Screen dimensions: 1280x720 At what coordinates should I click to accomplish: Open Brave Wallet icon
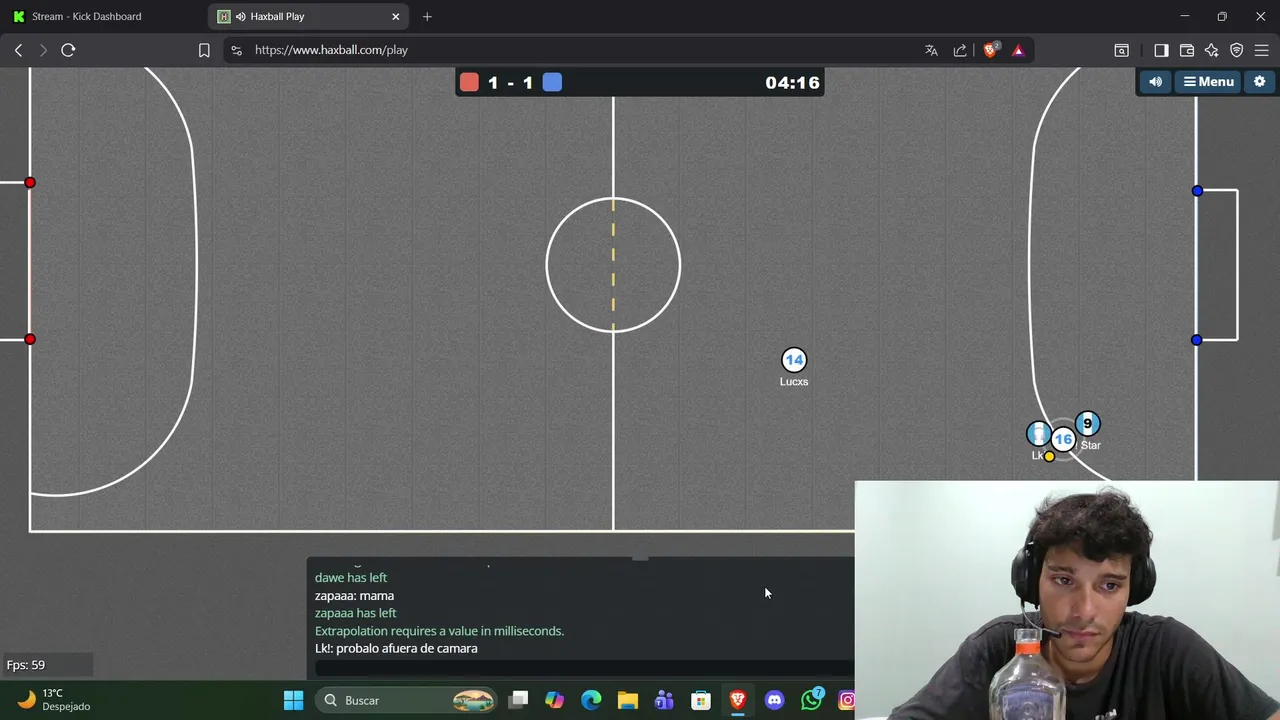(1187, 50)
